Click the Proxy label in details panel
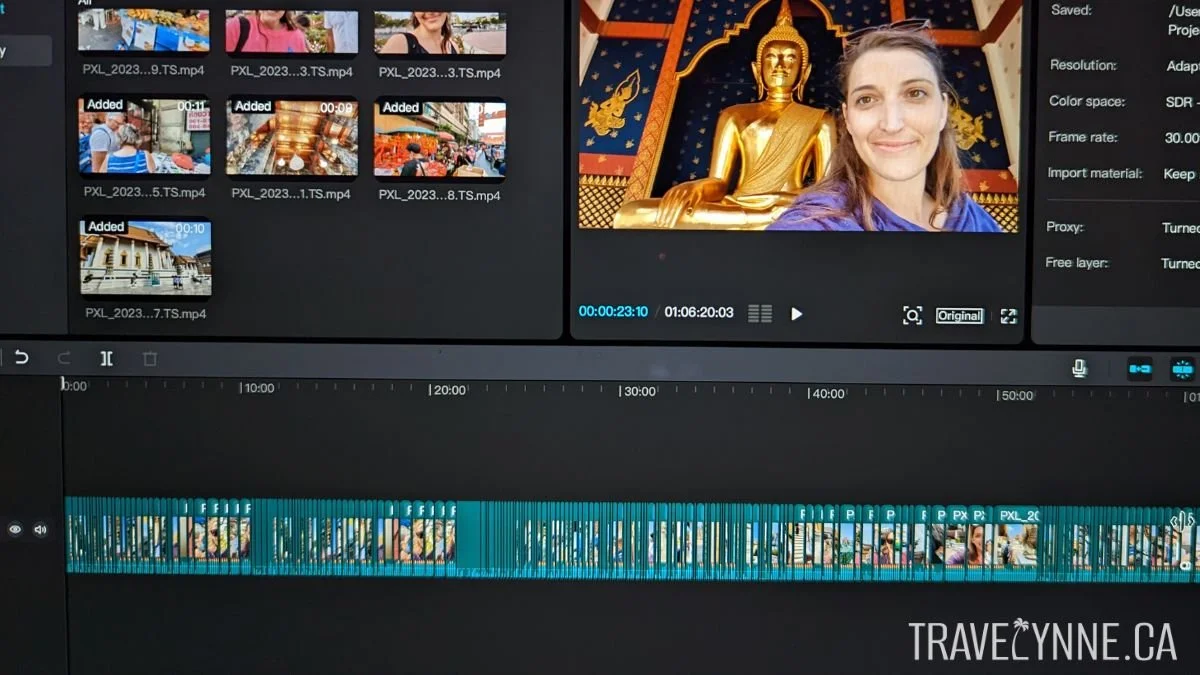1200x675 pixels. [1064, 227]
